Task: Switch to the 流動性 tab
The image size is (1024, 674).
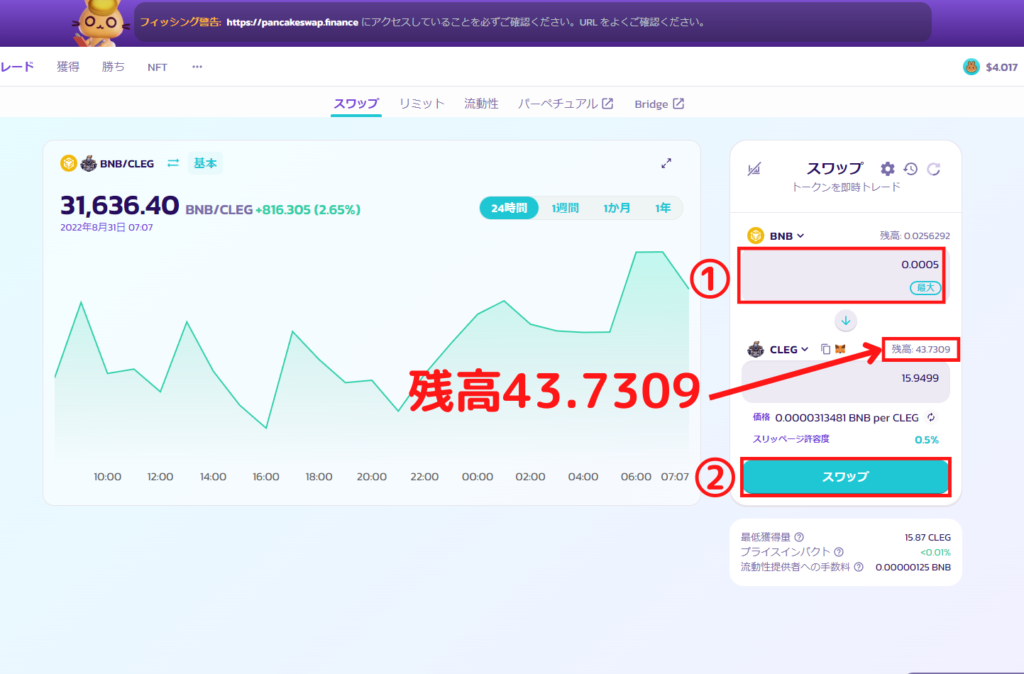Action: [481, 104]
